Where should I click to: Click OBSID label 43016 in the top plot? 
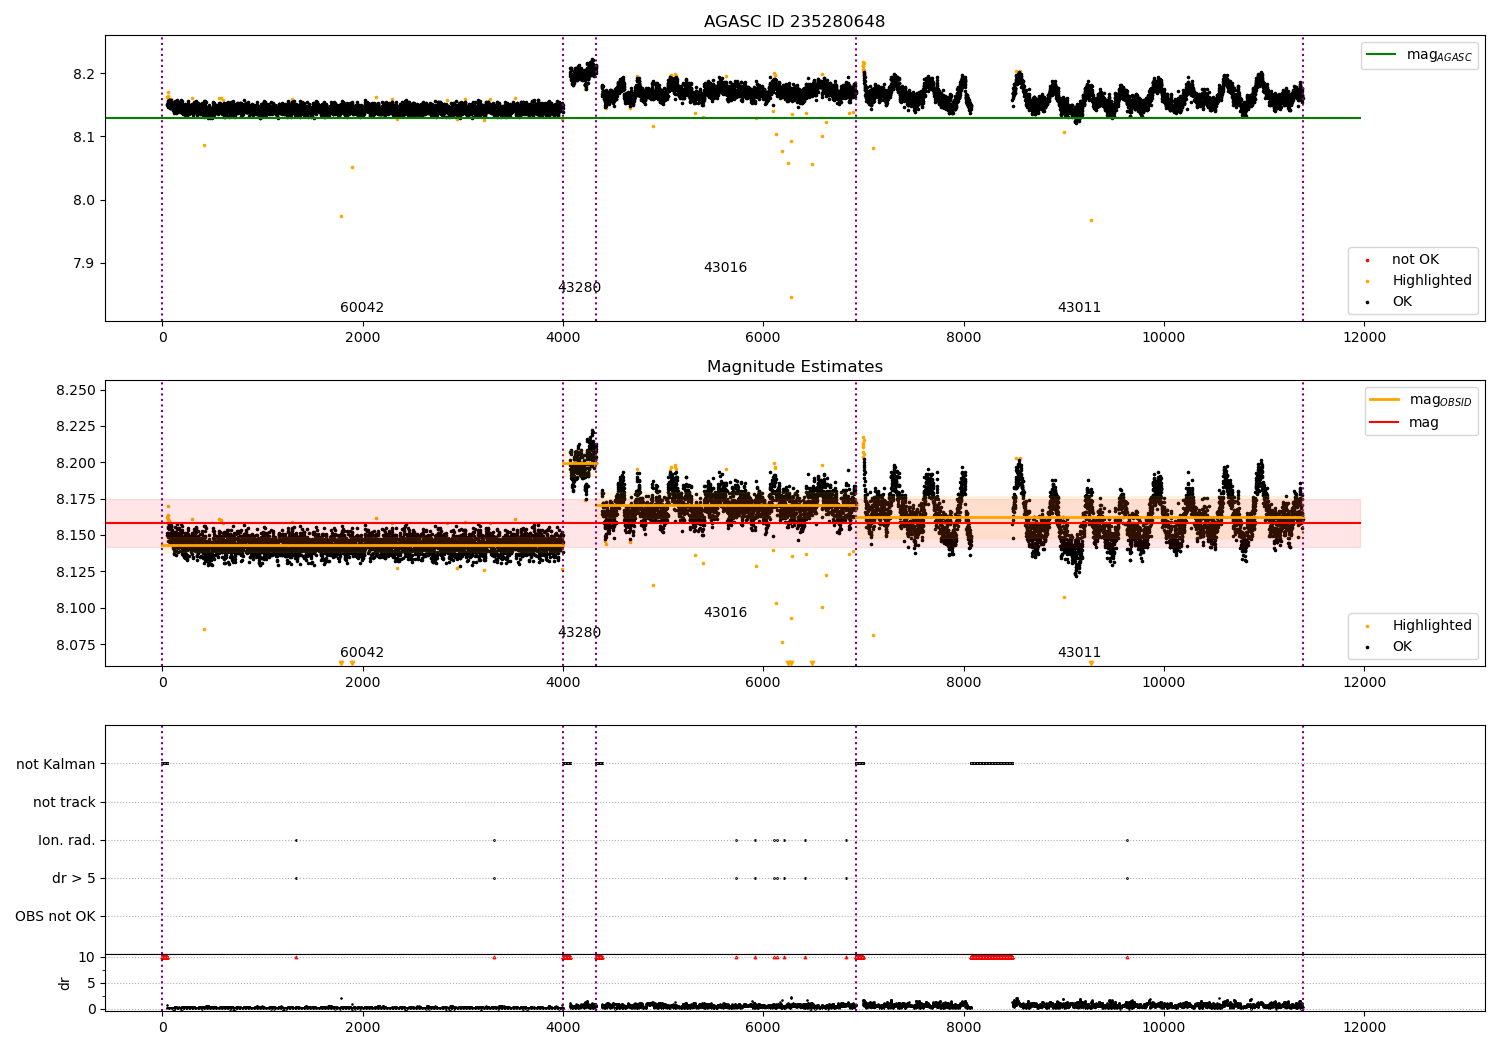click(725, 268)
